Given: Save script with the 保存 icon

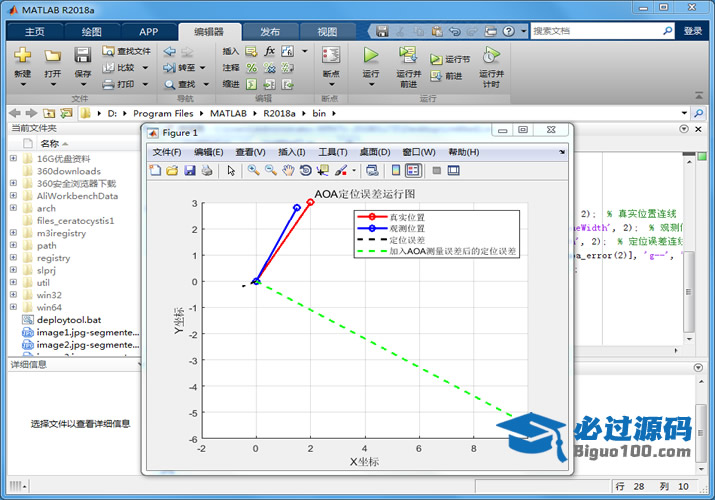Looking at the screenshot, I should 83,55.
